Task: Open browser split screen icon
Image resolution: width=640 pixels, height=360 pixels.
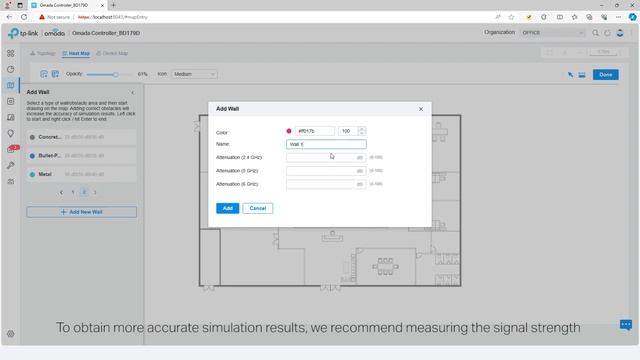Action: [560, 17]
